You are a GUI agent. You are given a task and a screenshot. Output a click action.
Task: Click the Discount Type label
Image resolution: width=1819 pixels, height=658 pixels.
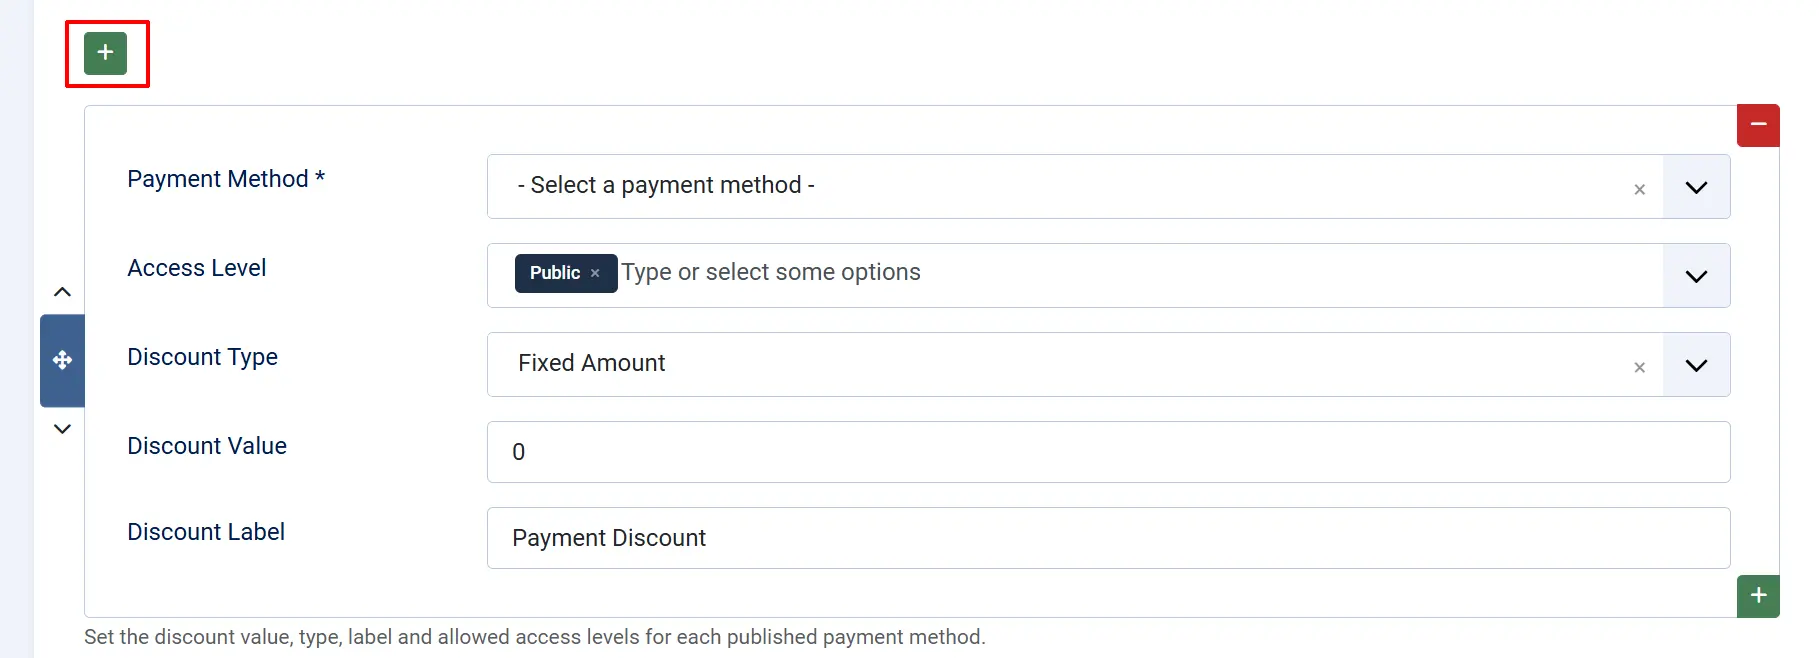(x=202, y=357)
